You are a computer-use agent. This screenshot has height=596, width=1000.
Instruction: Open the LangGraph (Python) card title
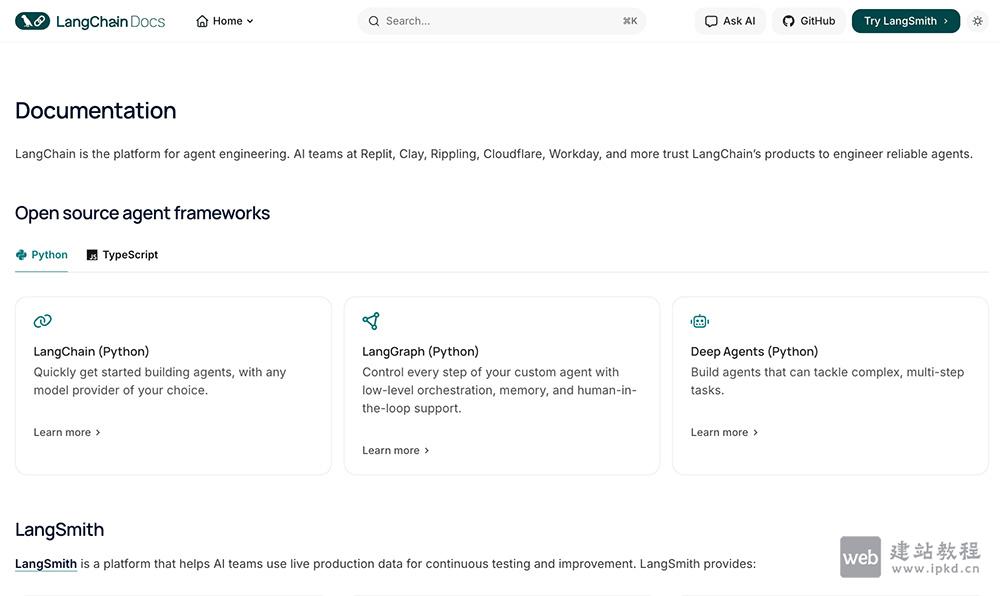420,352
